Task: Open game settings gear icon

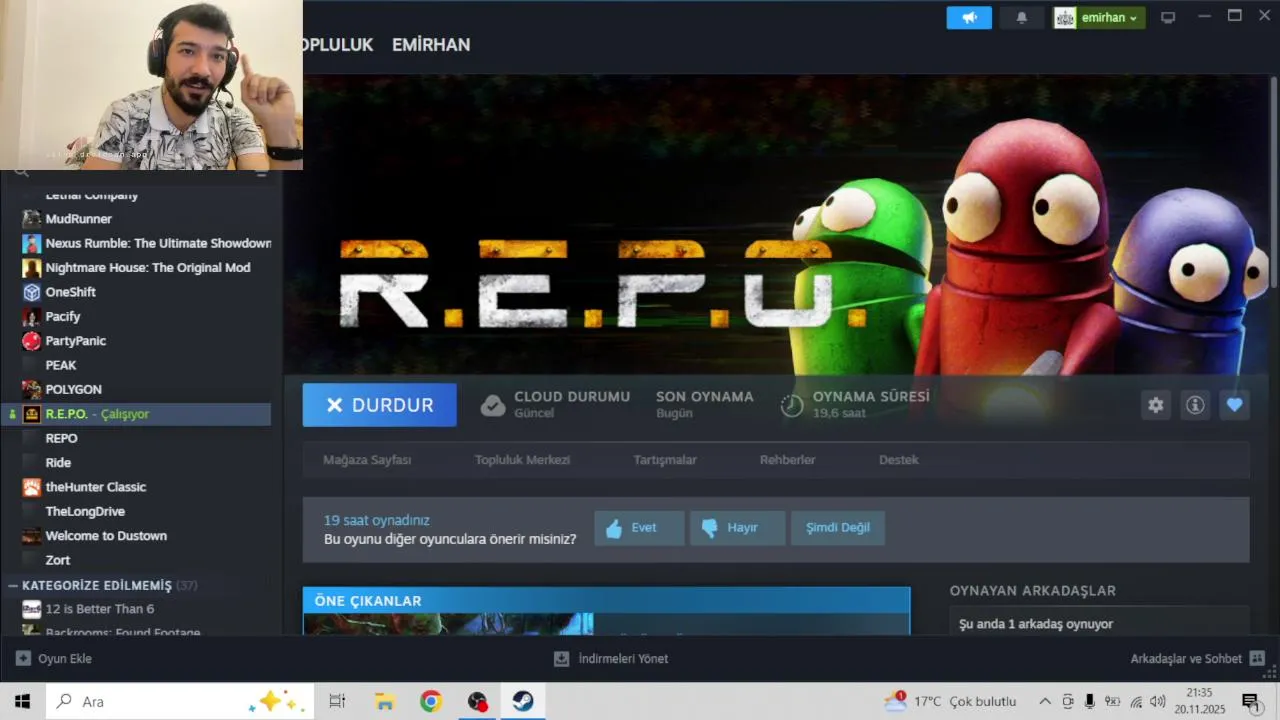Action: pyautogui.click(x=1156, y=405)
